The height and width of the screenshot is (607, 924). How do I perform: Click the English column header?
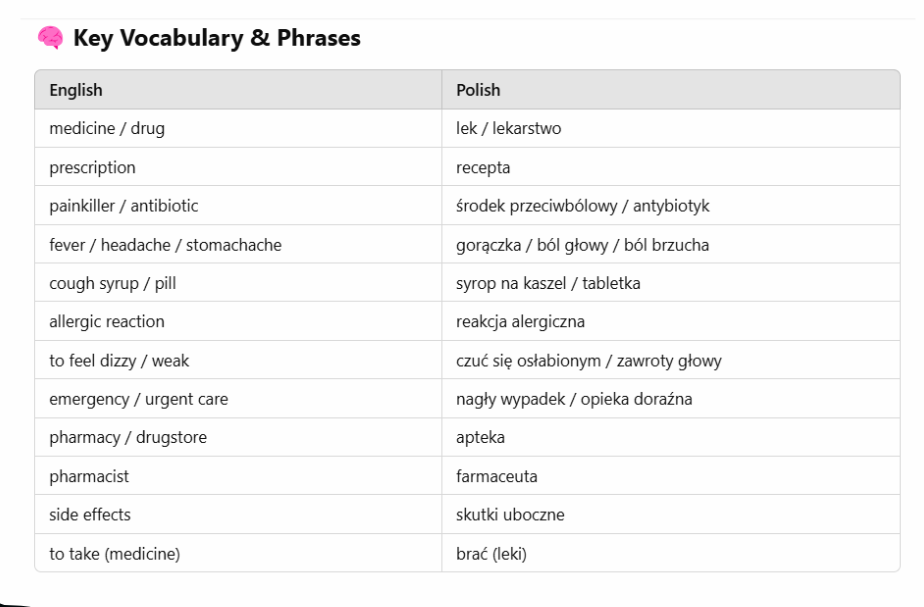[x=76, y=90]
